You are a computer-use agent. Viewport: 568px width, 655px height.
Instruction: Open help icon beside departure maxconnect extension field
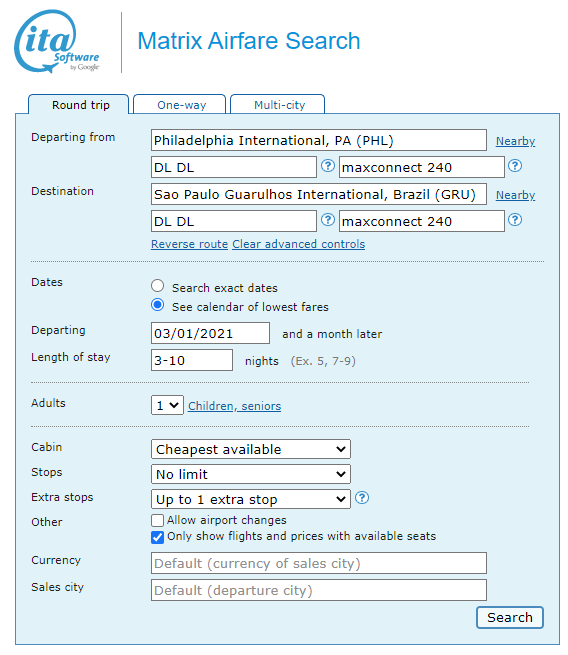pos(515,166)
